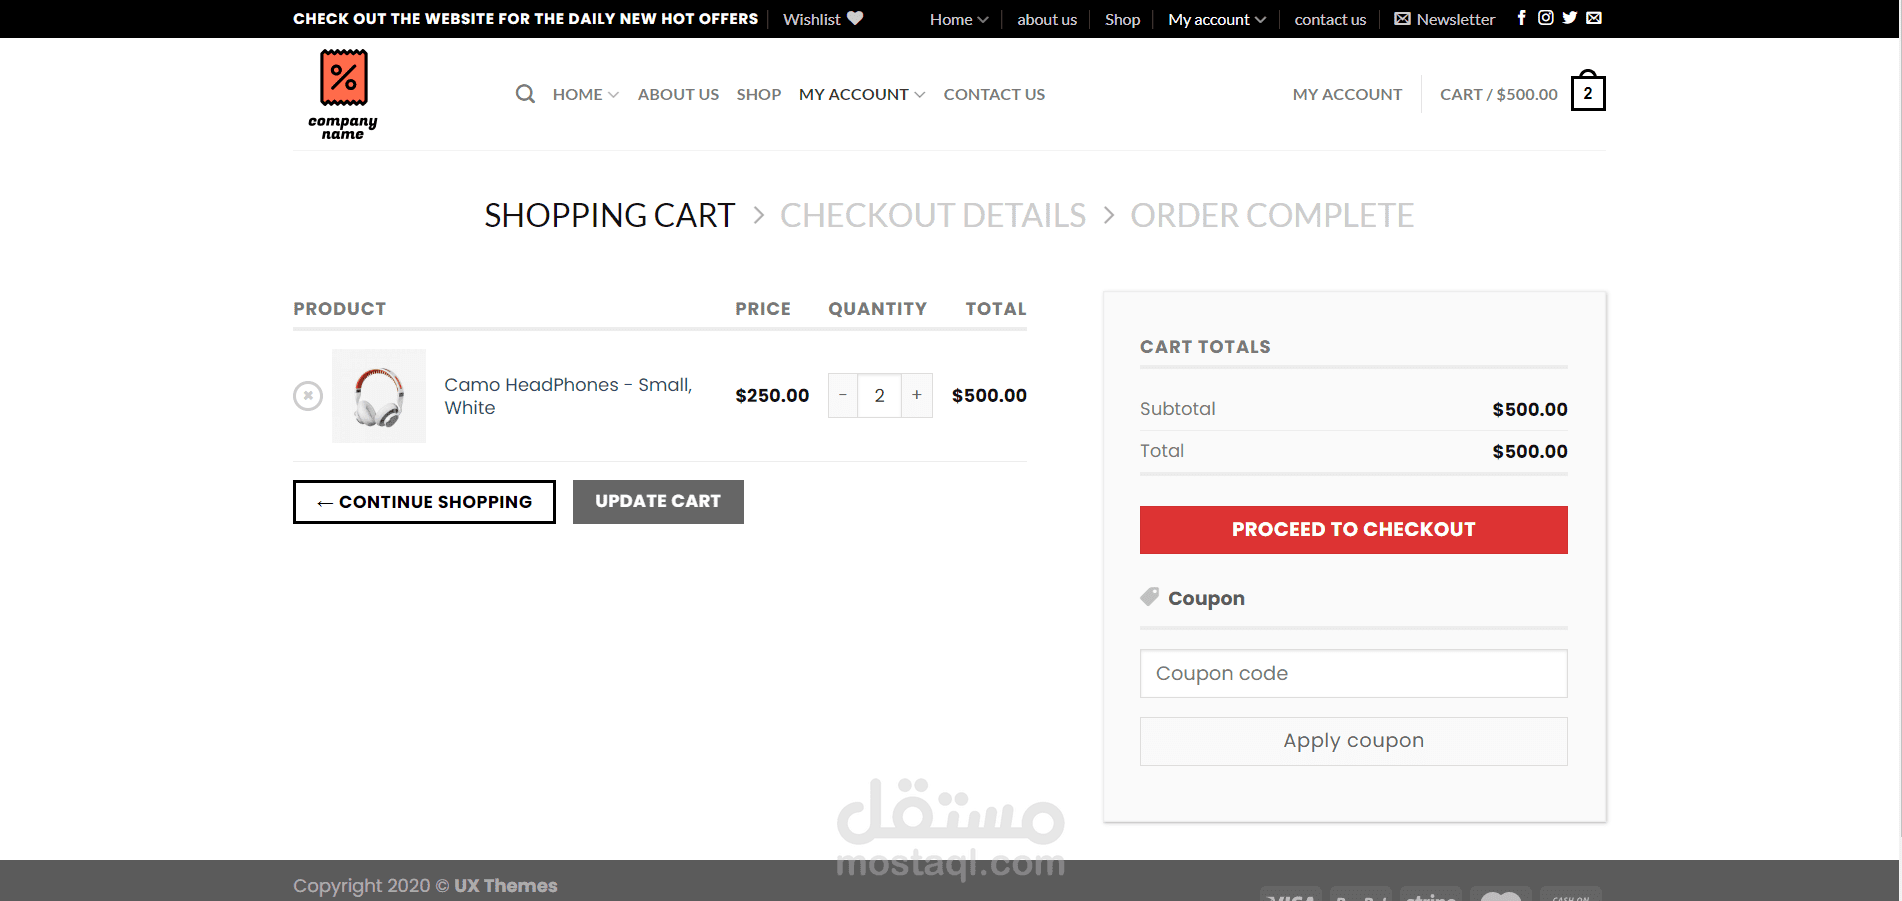Increase quantity with the plus button

916,396
